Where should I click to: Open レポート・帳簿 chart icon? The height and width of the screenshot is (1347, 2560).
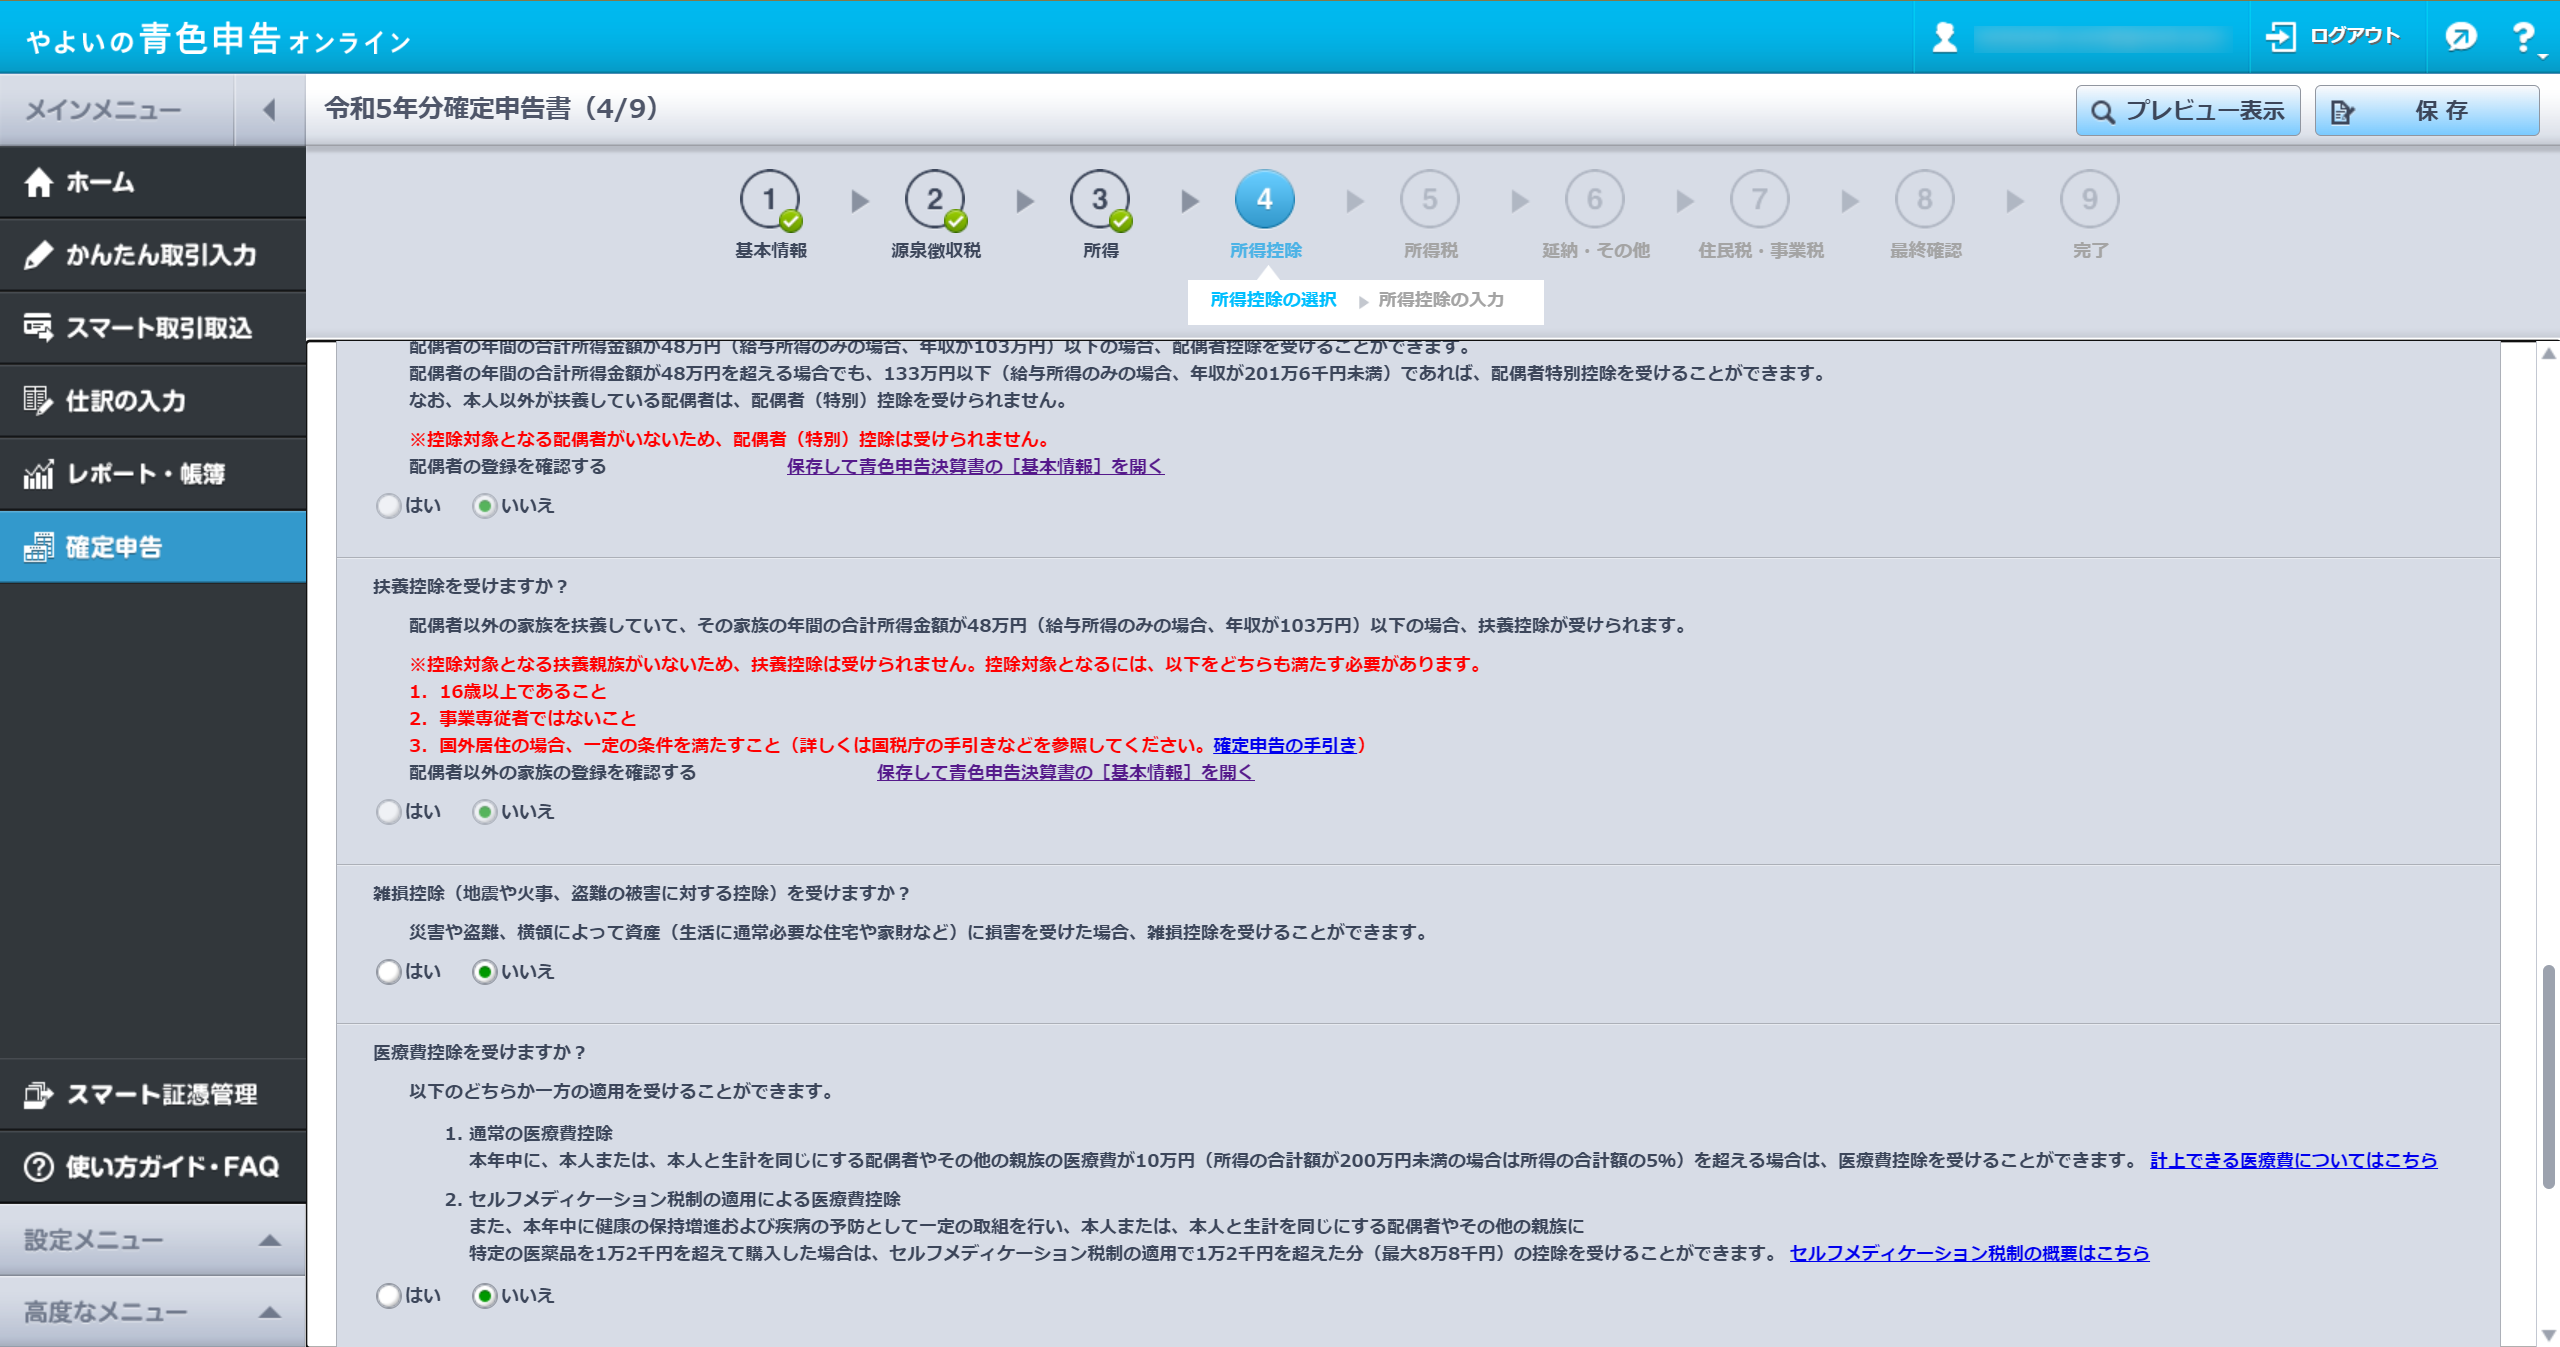click(39, 474)
